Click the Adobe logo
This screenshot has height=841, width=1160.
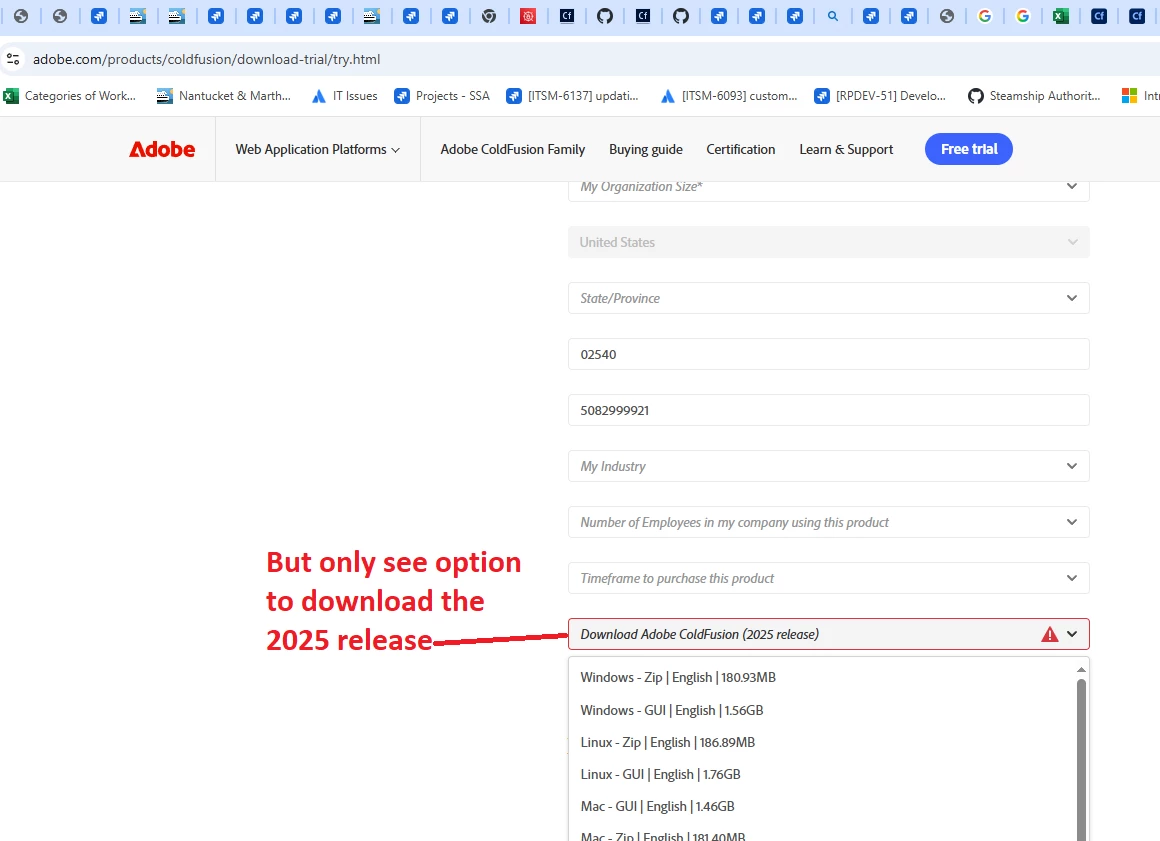pos(162,149)
